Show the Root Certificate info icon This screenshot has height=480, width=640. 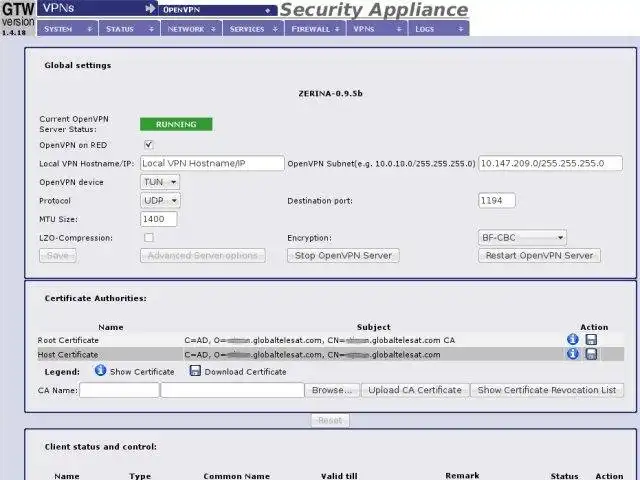pos(573,339)
